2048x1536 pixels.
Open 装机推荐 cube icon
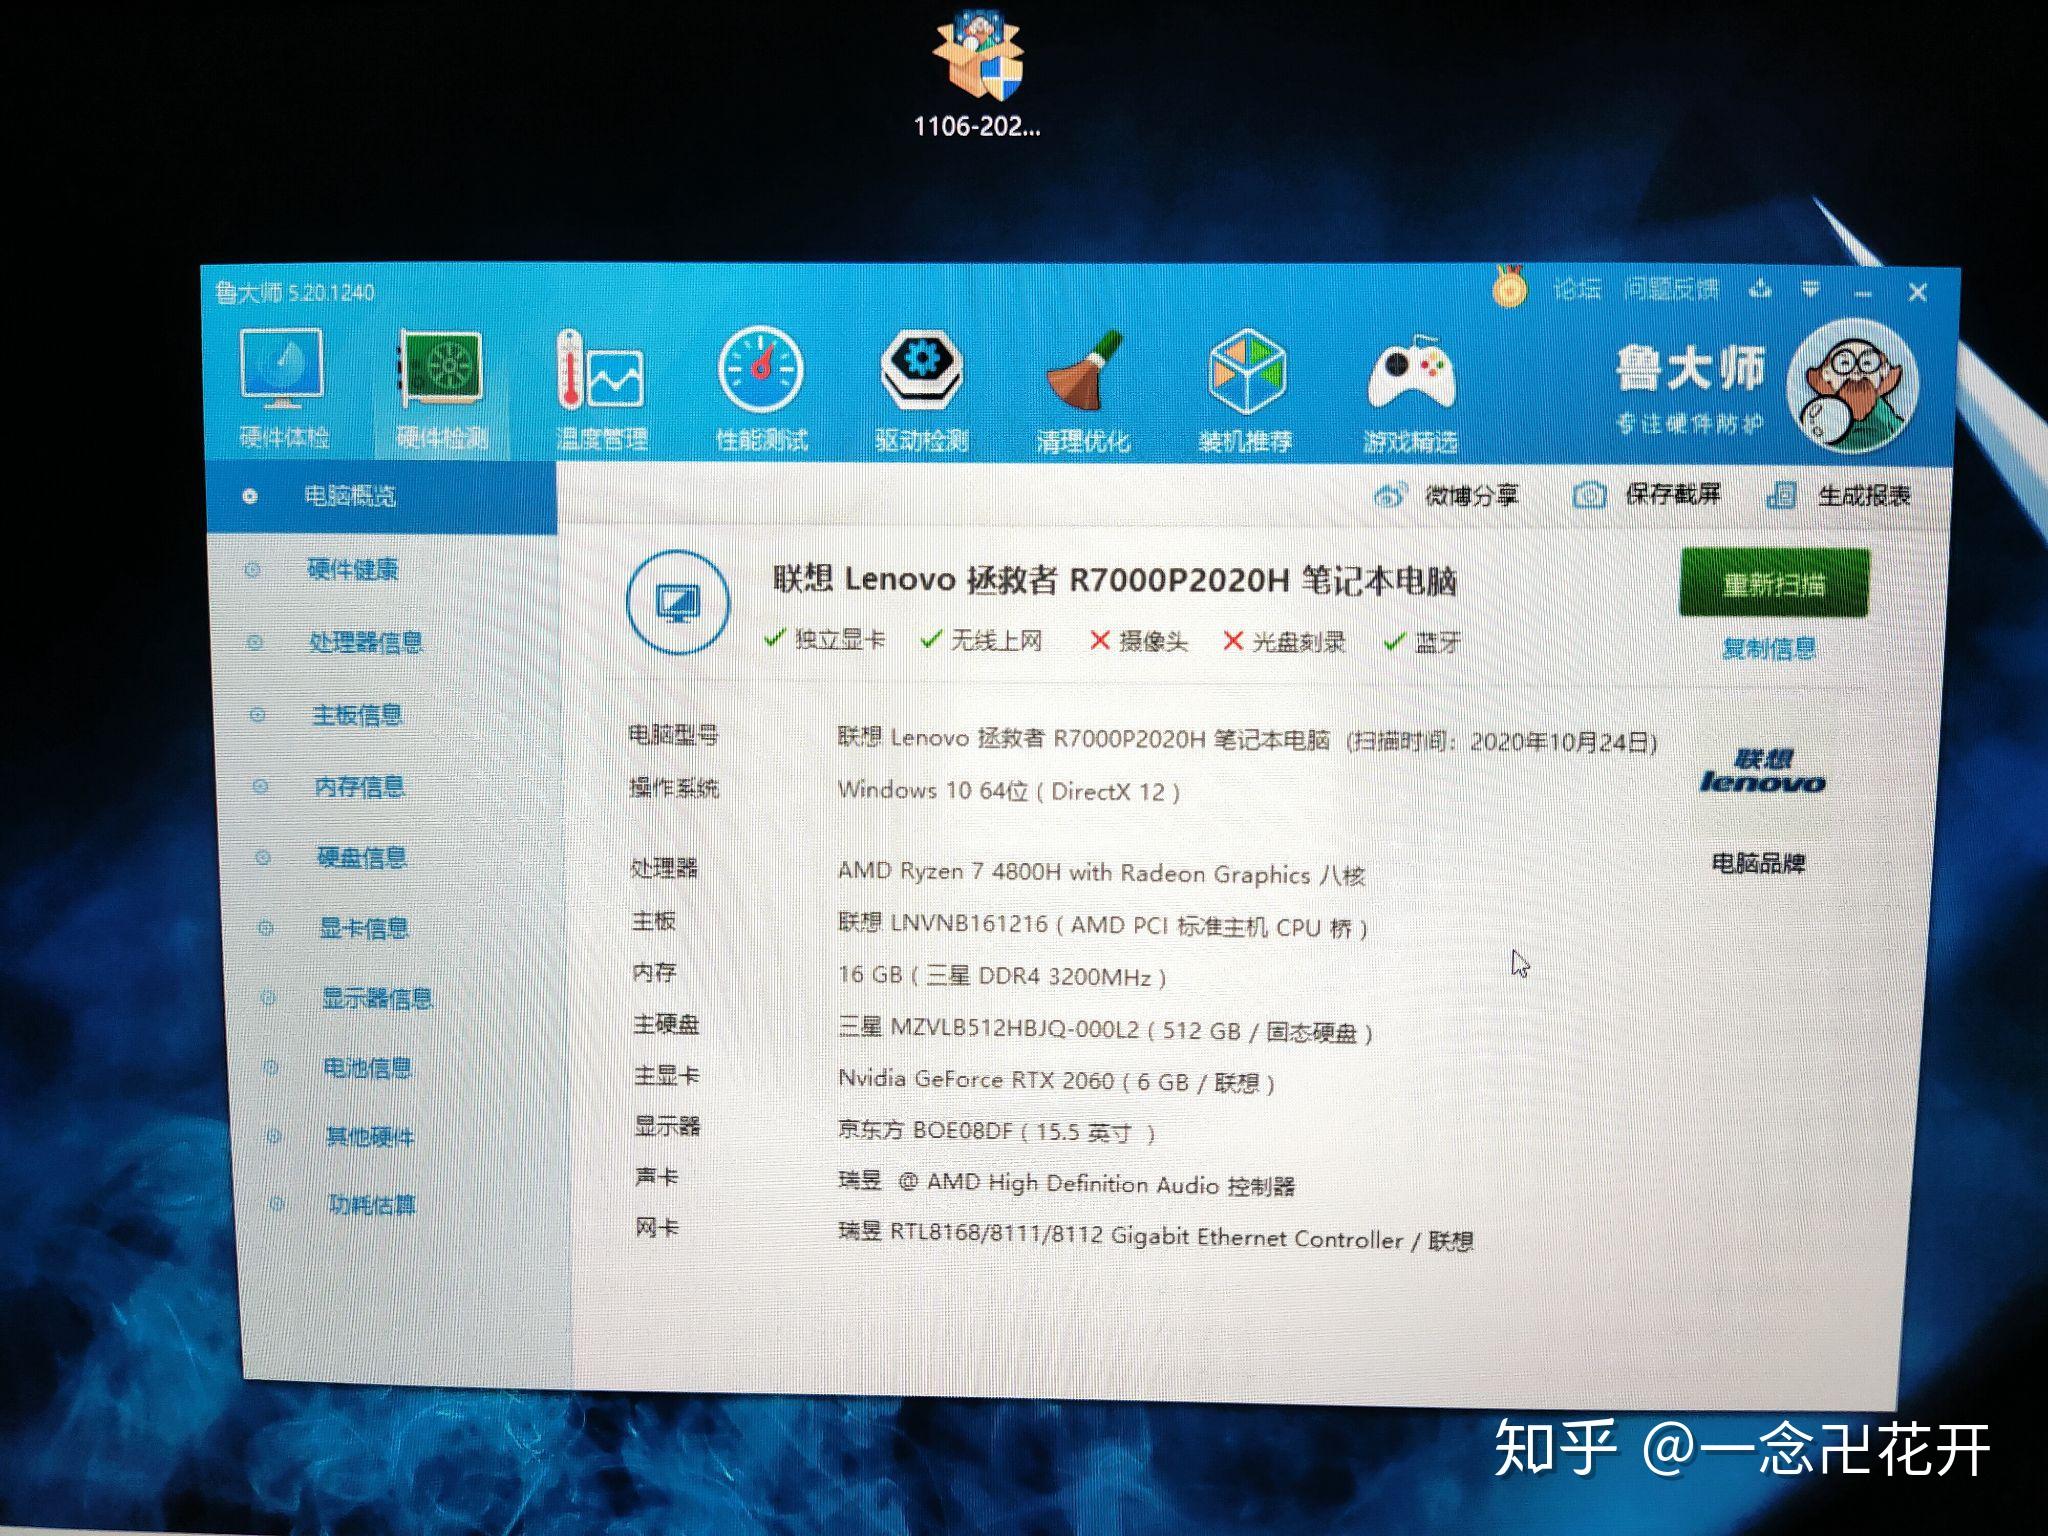tap(1246, 372)
